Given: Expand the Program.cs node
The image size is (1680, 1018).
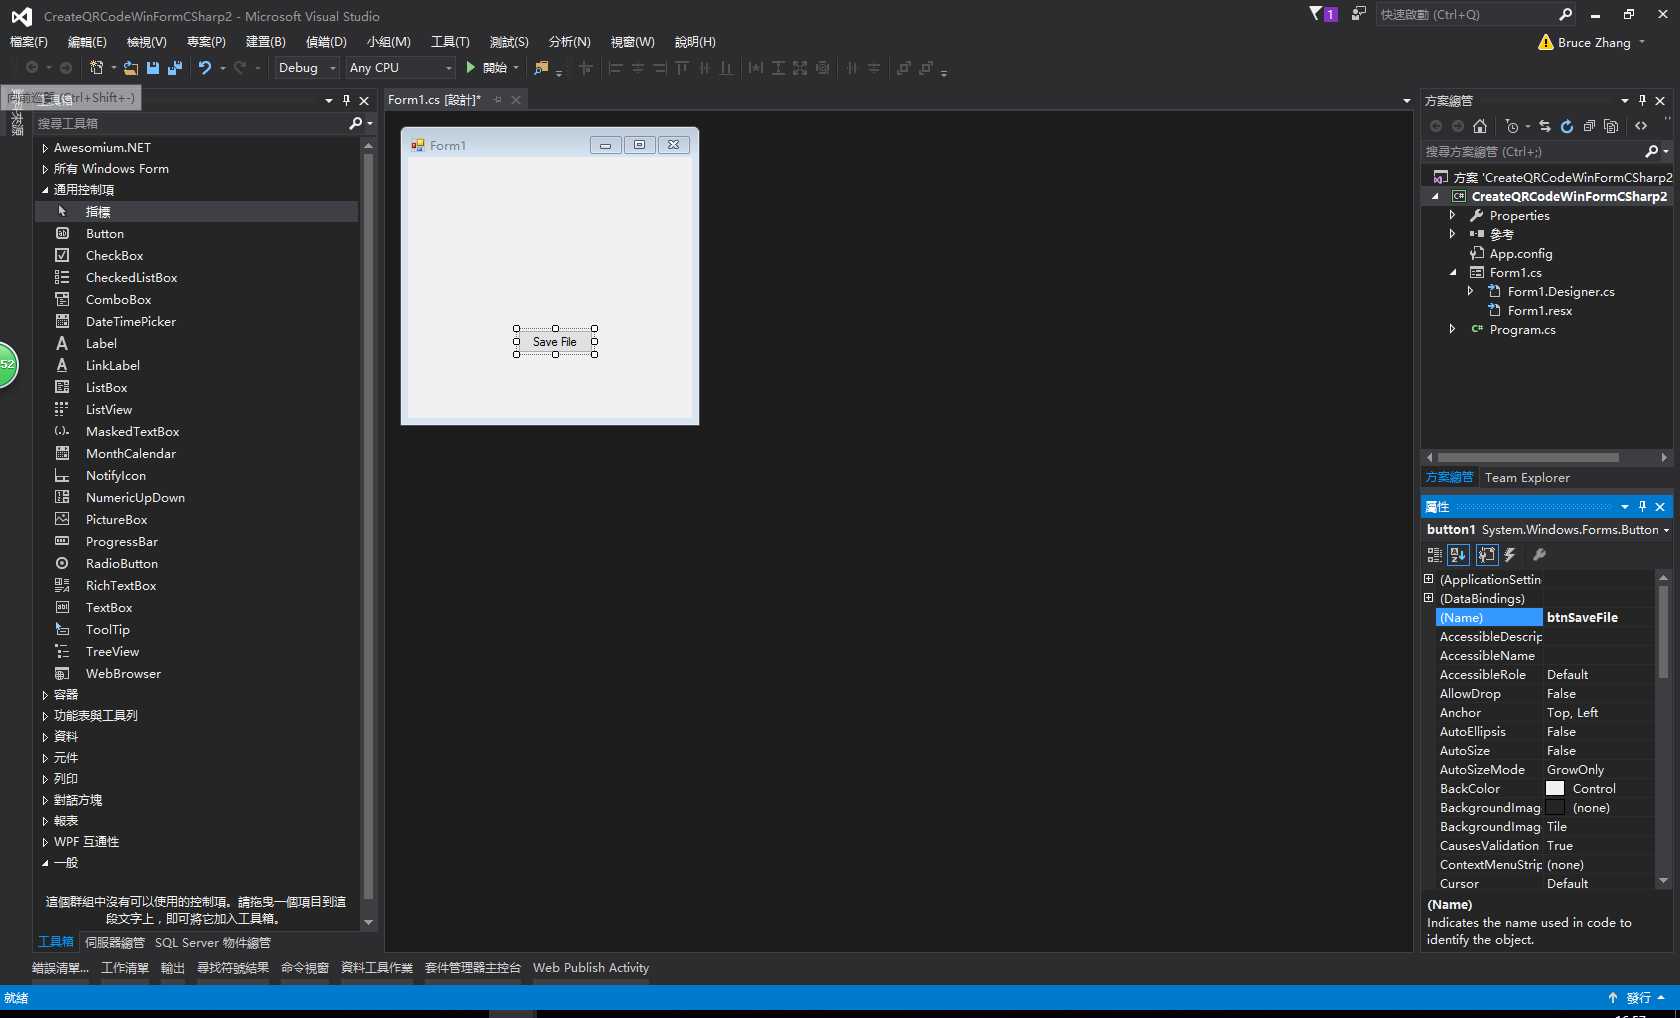Looking at the screenshot, I should [1452, 329].
